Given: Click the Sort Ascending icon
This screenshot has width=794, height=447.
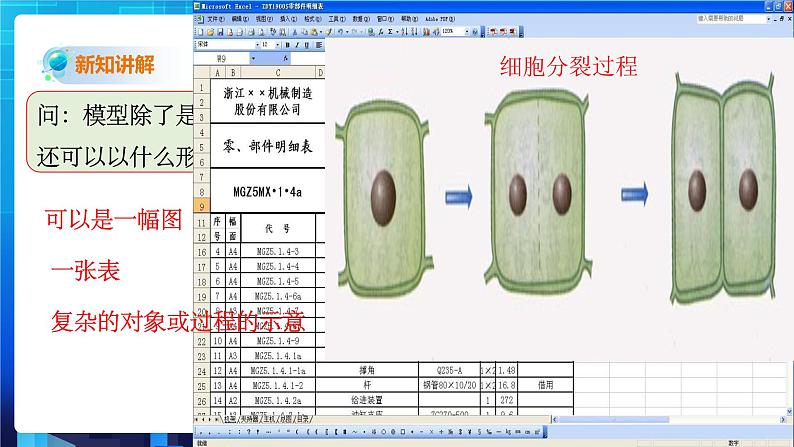Looking at the screenshot, I should 404,32.
